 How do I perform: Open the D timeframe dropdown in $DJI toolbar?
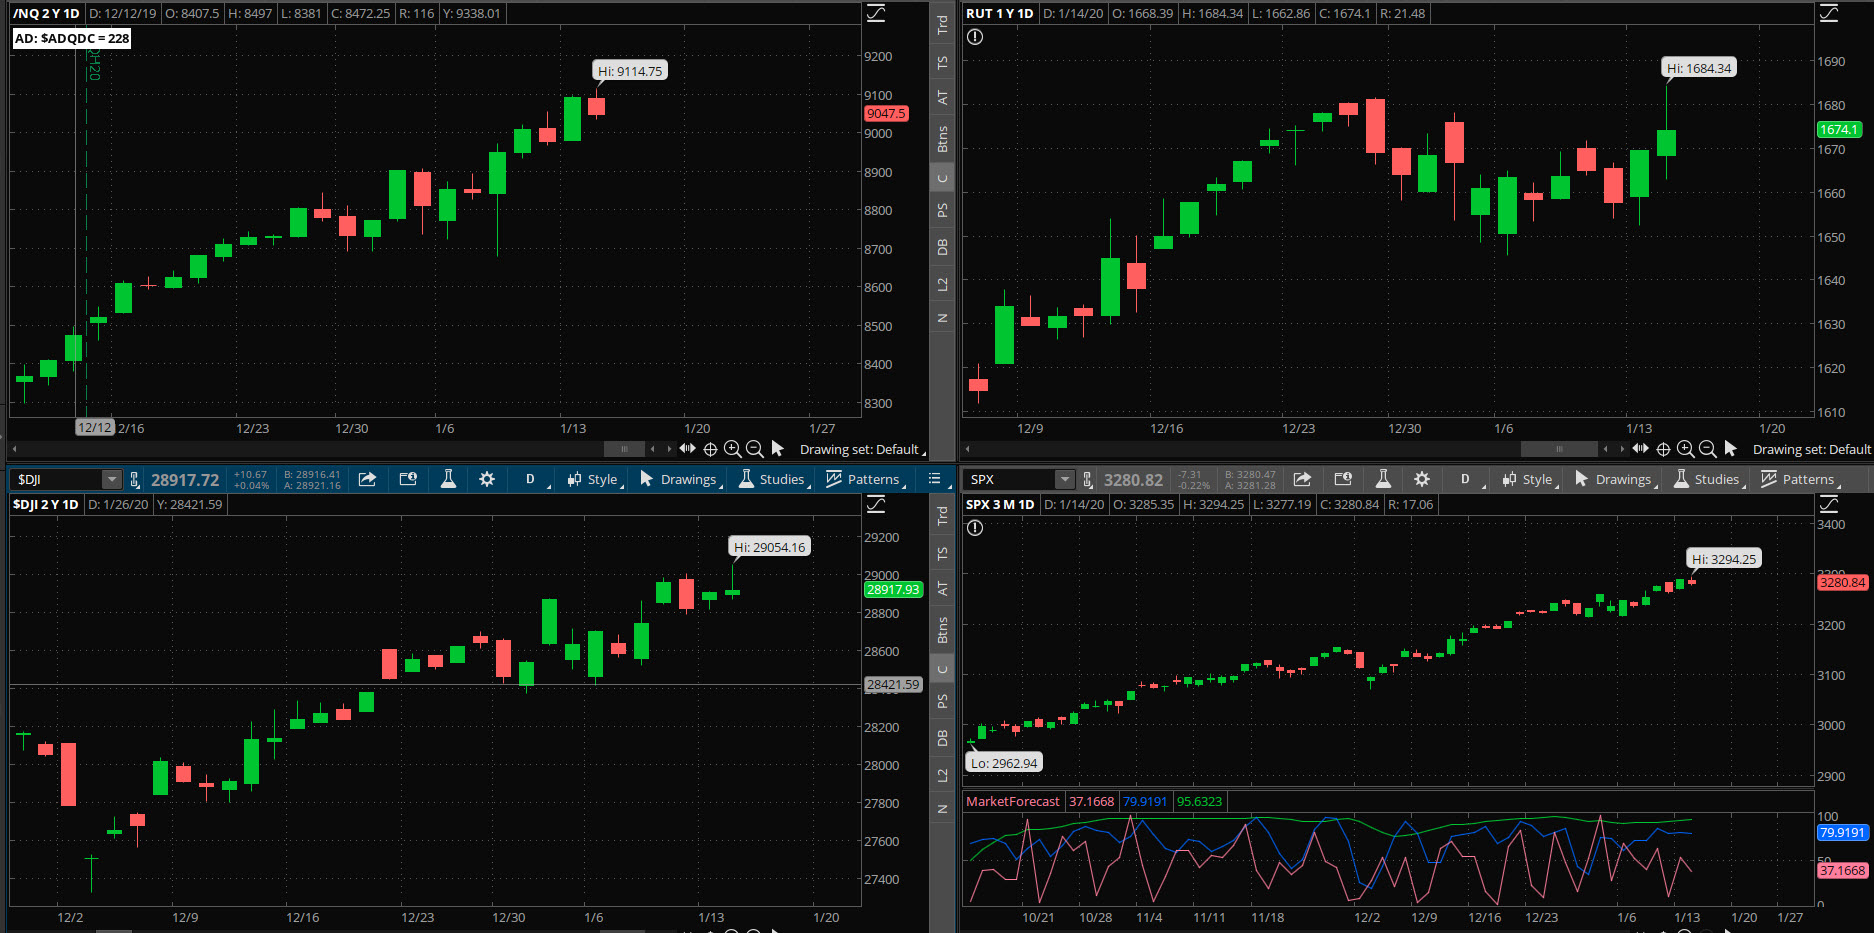click(534, 479)
